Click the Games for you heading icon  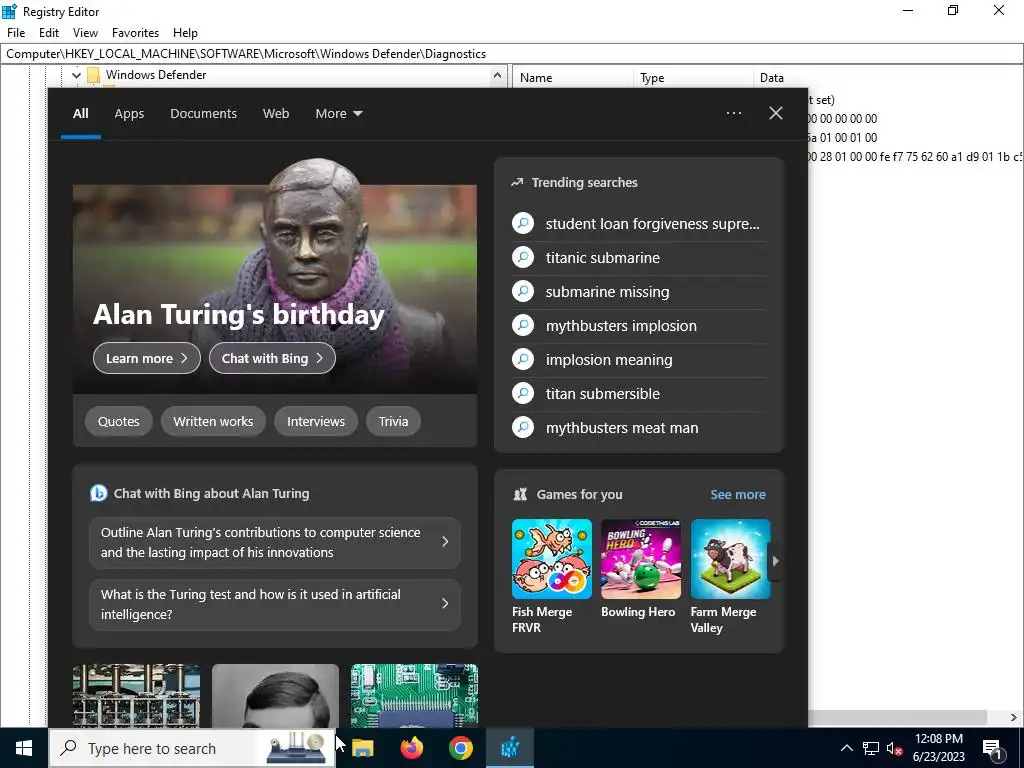coord(520,494)
